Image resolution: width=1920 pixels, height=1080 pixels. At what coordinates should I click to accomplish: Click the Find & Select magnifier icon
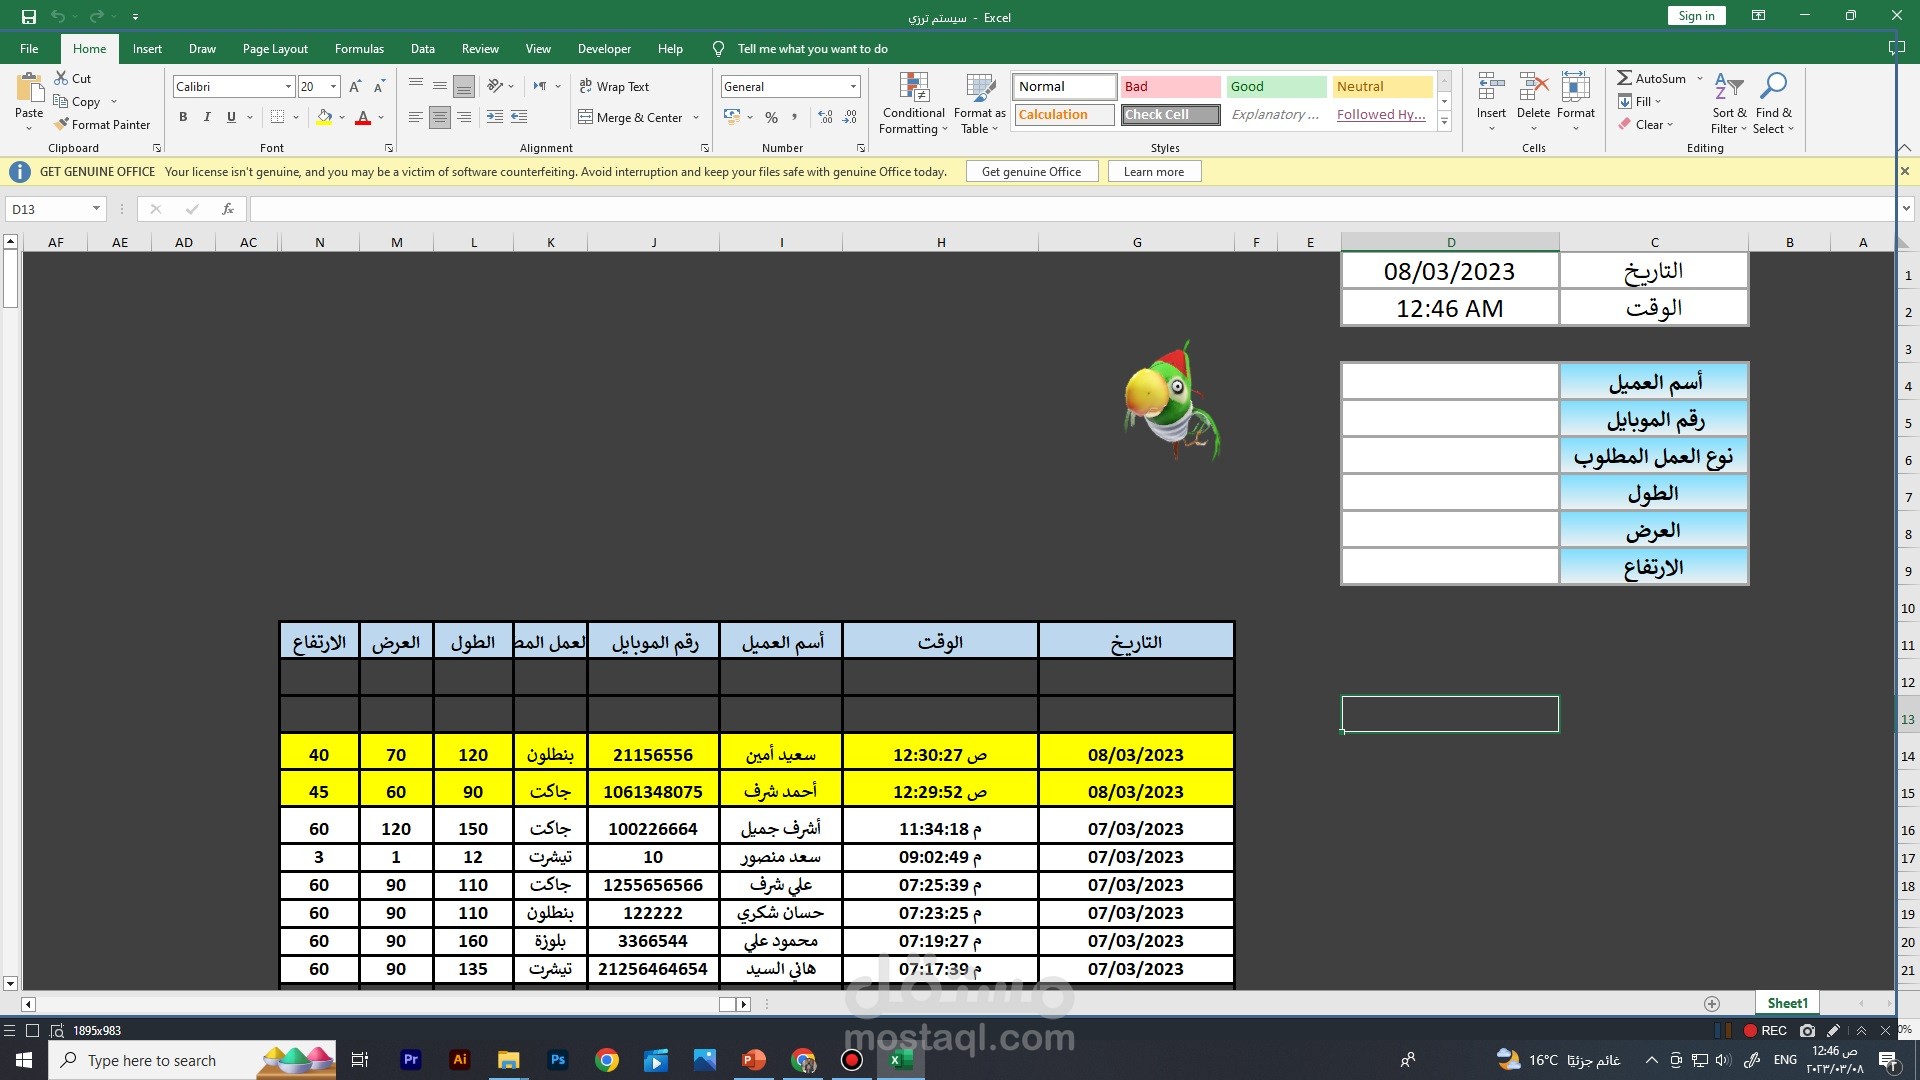[x=1773, y=88]
